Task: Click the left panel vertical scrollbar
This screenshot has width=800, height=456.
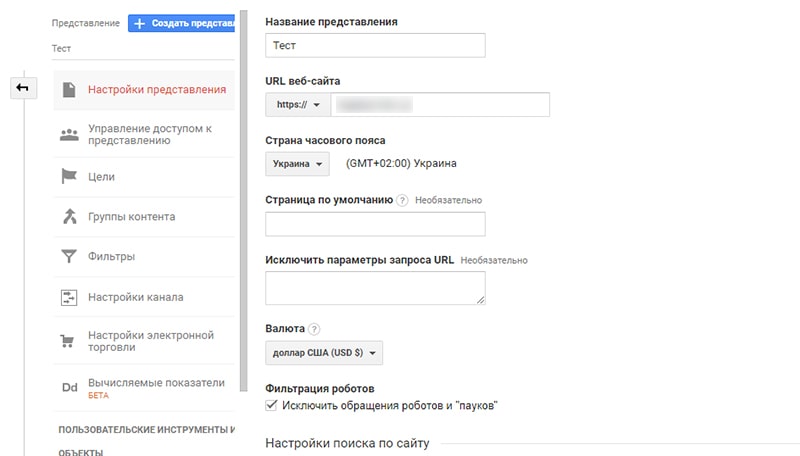Action: (243, 201)
